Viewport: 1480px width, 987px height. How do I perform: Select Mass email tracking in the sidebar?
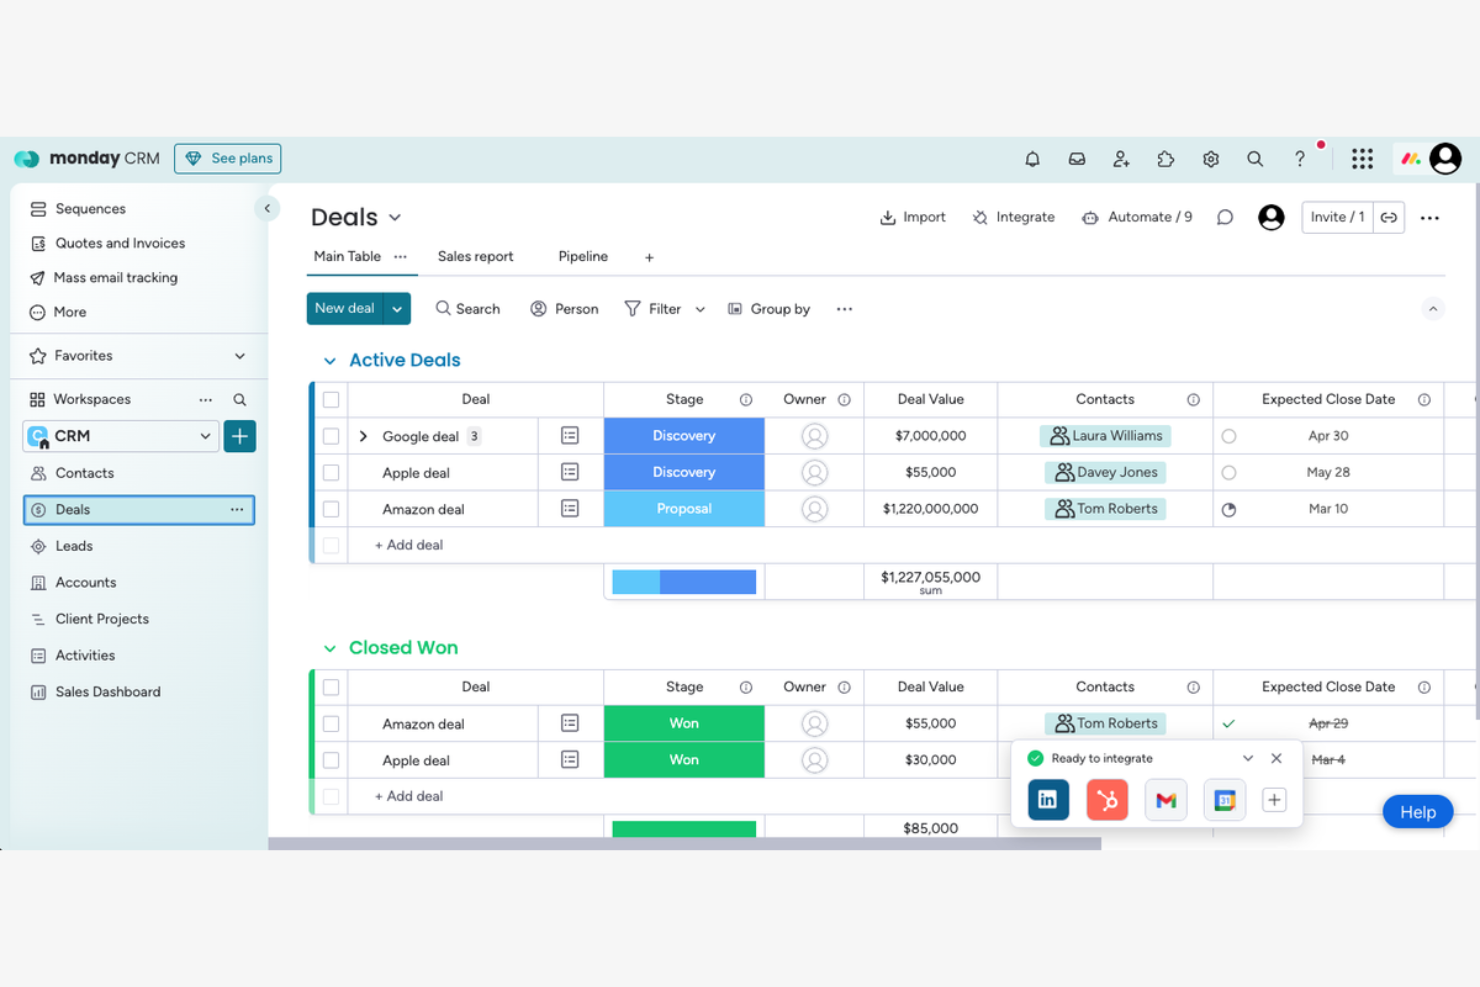pos(115,277)
